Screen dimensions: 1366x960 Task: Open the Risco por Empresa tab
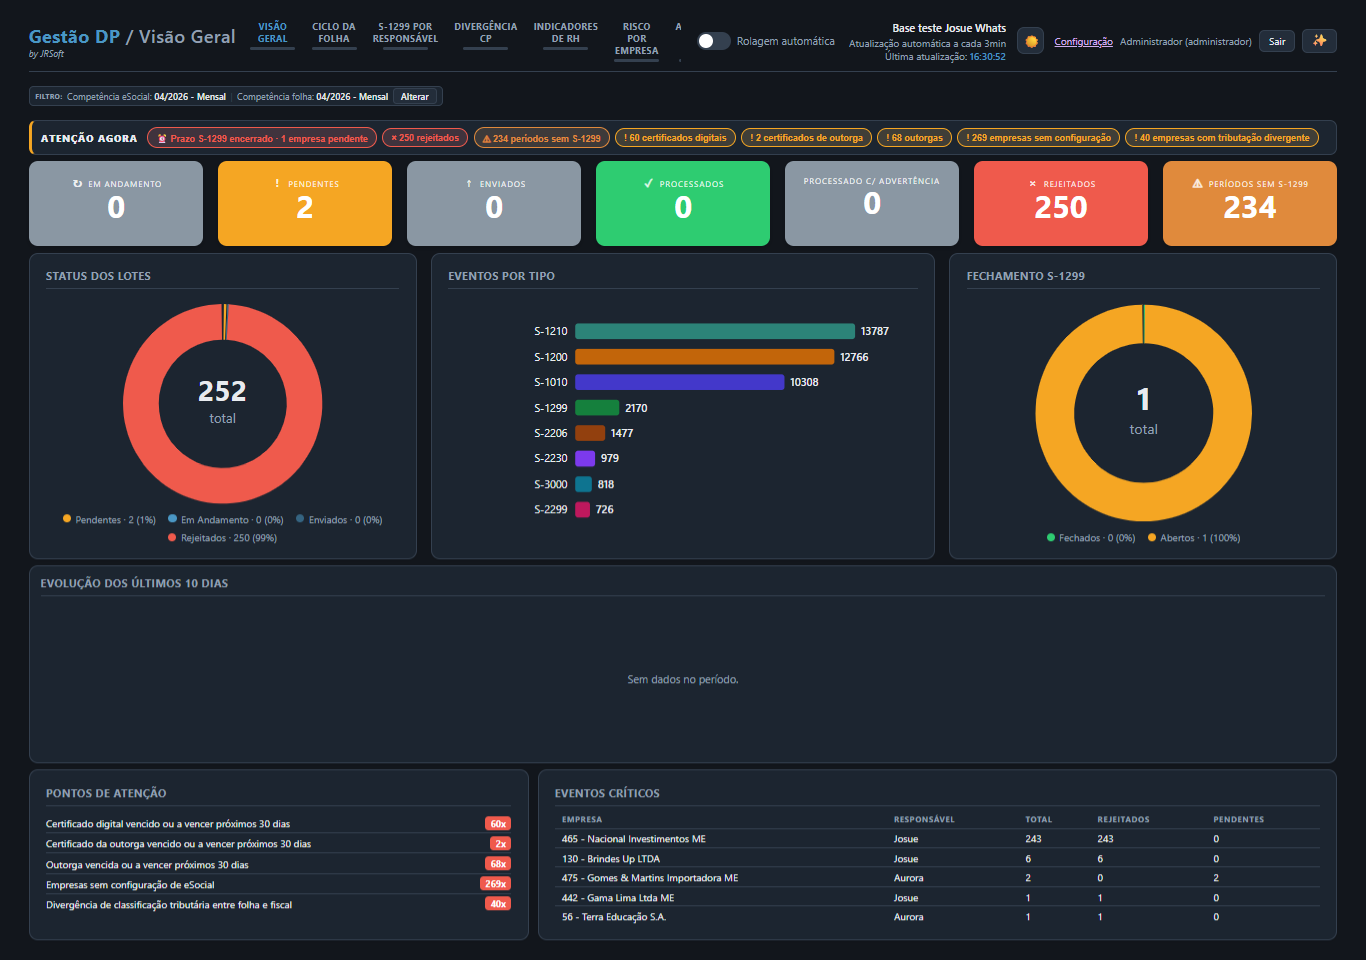(637, 39)
